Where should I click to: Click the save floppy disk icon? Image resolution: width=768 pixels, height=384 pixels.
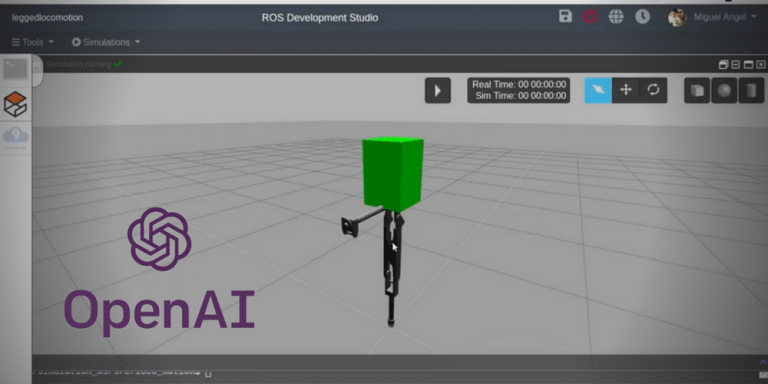tap(565, 16)
